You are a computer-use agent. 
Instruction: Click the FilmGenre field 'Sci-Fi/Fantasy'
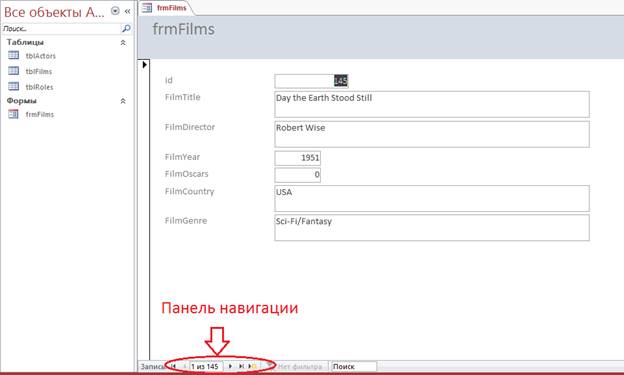click(x=432, y=228)
